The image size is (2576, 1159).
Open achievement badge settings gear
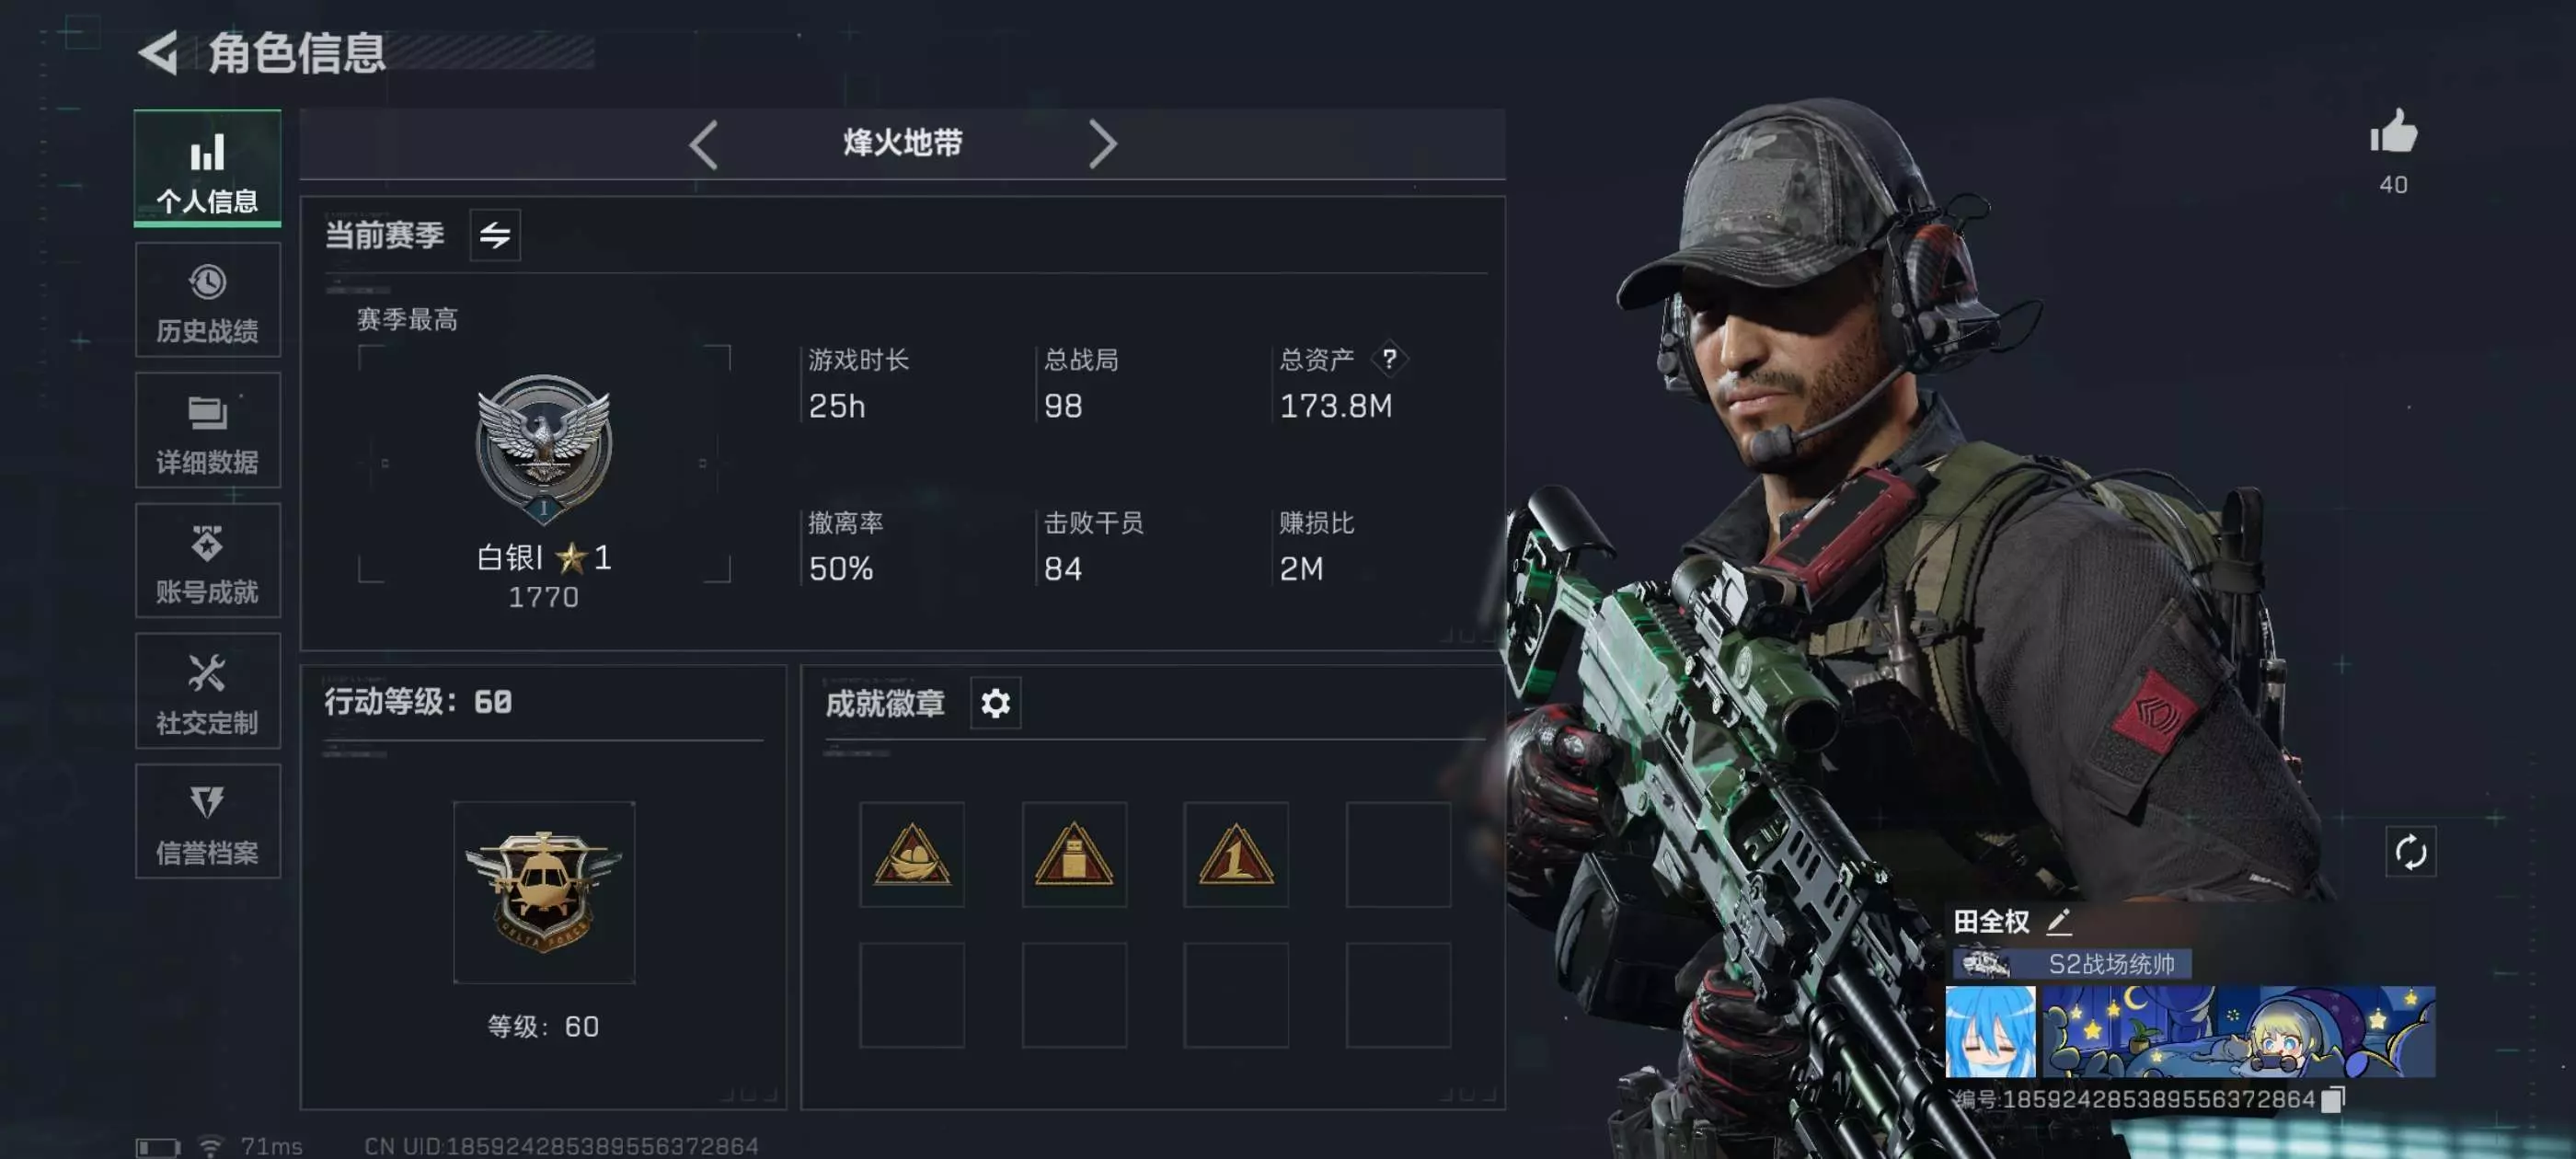point(995,703)
